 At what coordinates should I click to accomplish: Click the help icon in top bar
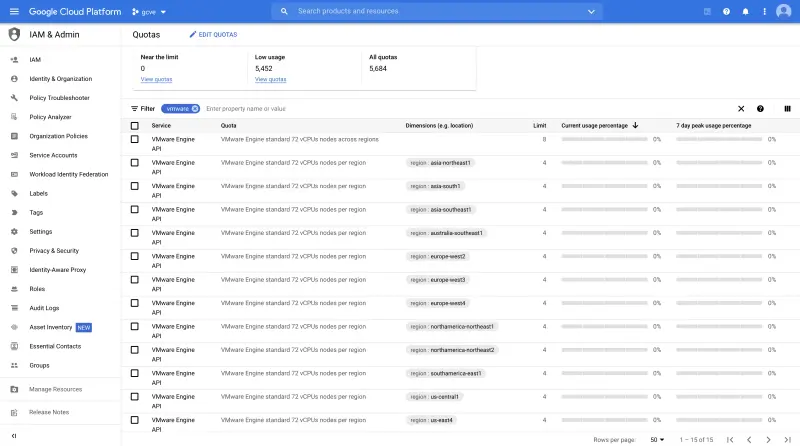click(x=726, y=11)
